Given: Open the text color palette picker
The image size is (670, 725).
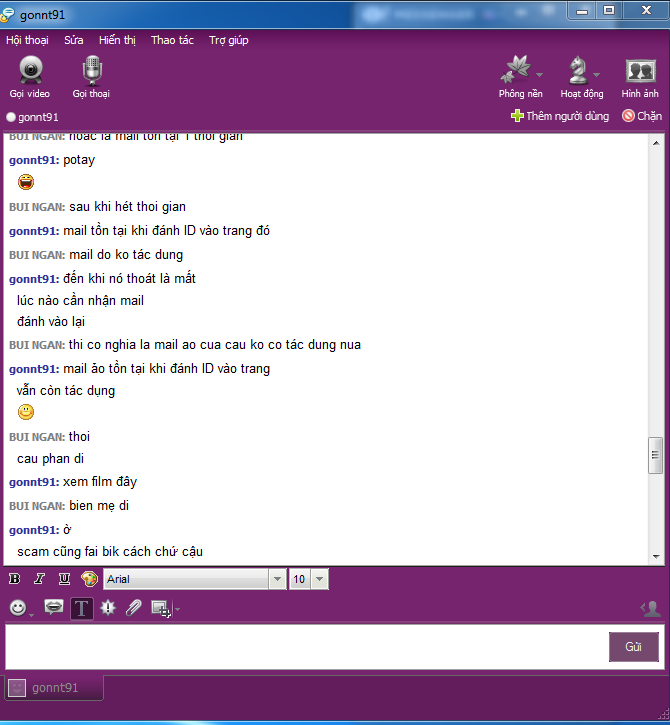Looking at the screenshot, I should (89, 578).
